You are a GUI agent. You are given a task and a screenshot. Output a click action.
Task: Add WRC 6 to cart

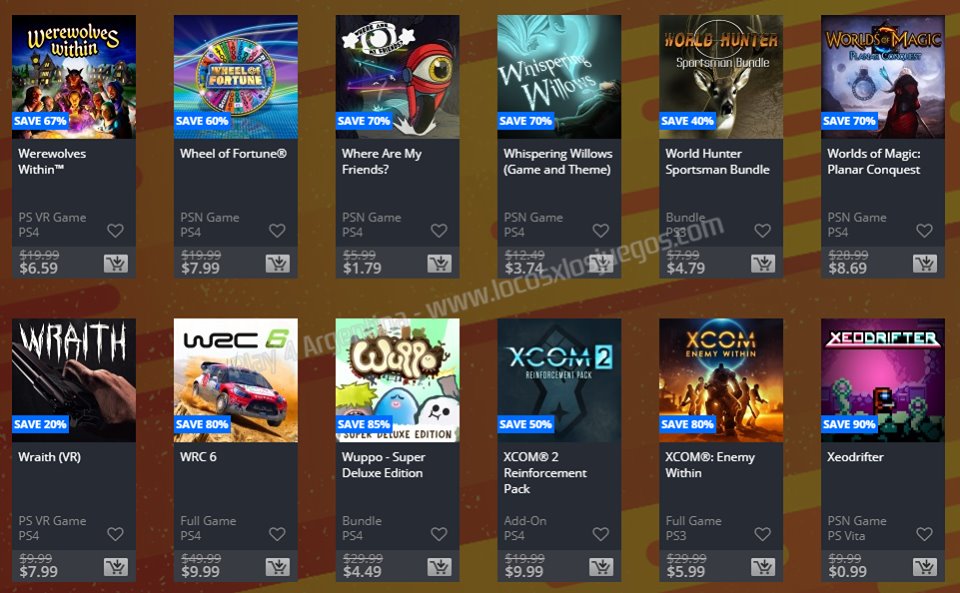pyautogui.click(x=277, y=567)
